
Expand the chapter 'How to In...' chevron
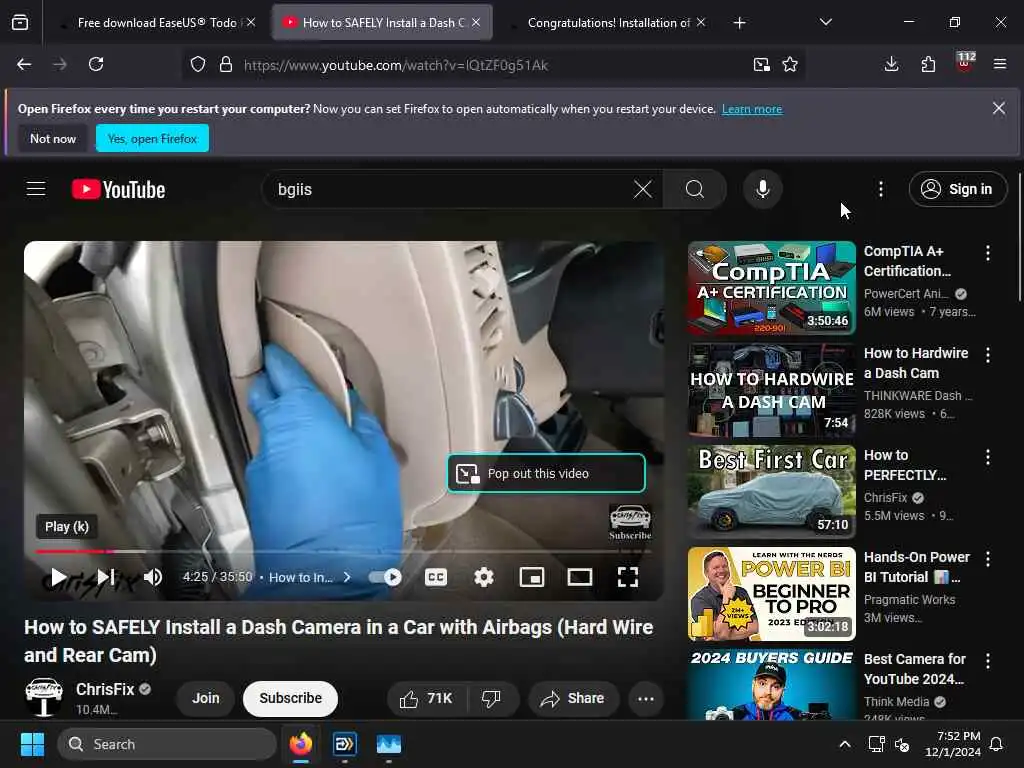[x=347, y=577]
